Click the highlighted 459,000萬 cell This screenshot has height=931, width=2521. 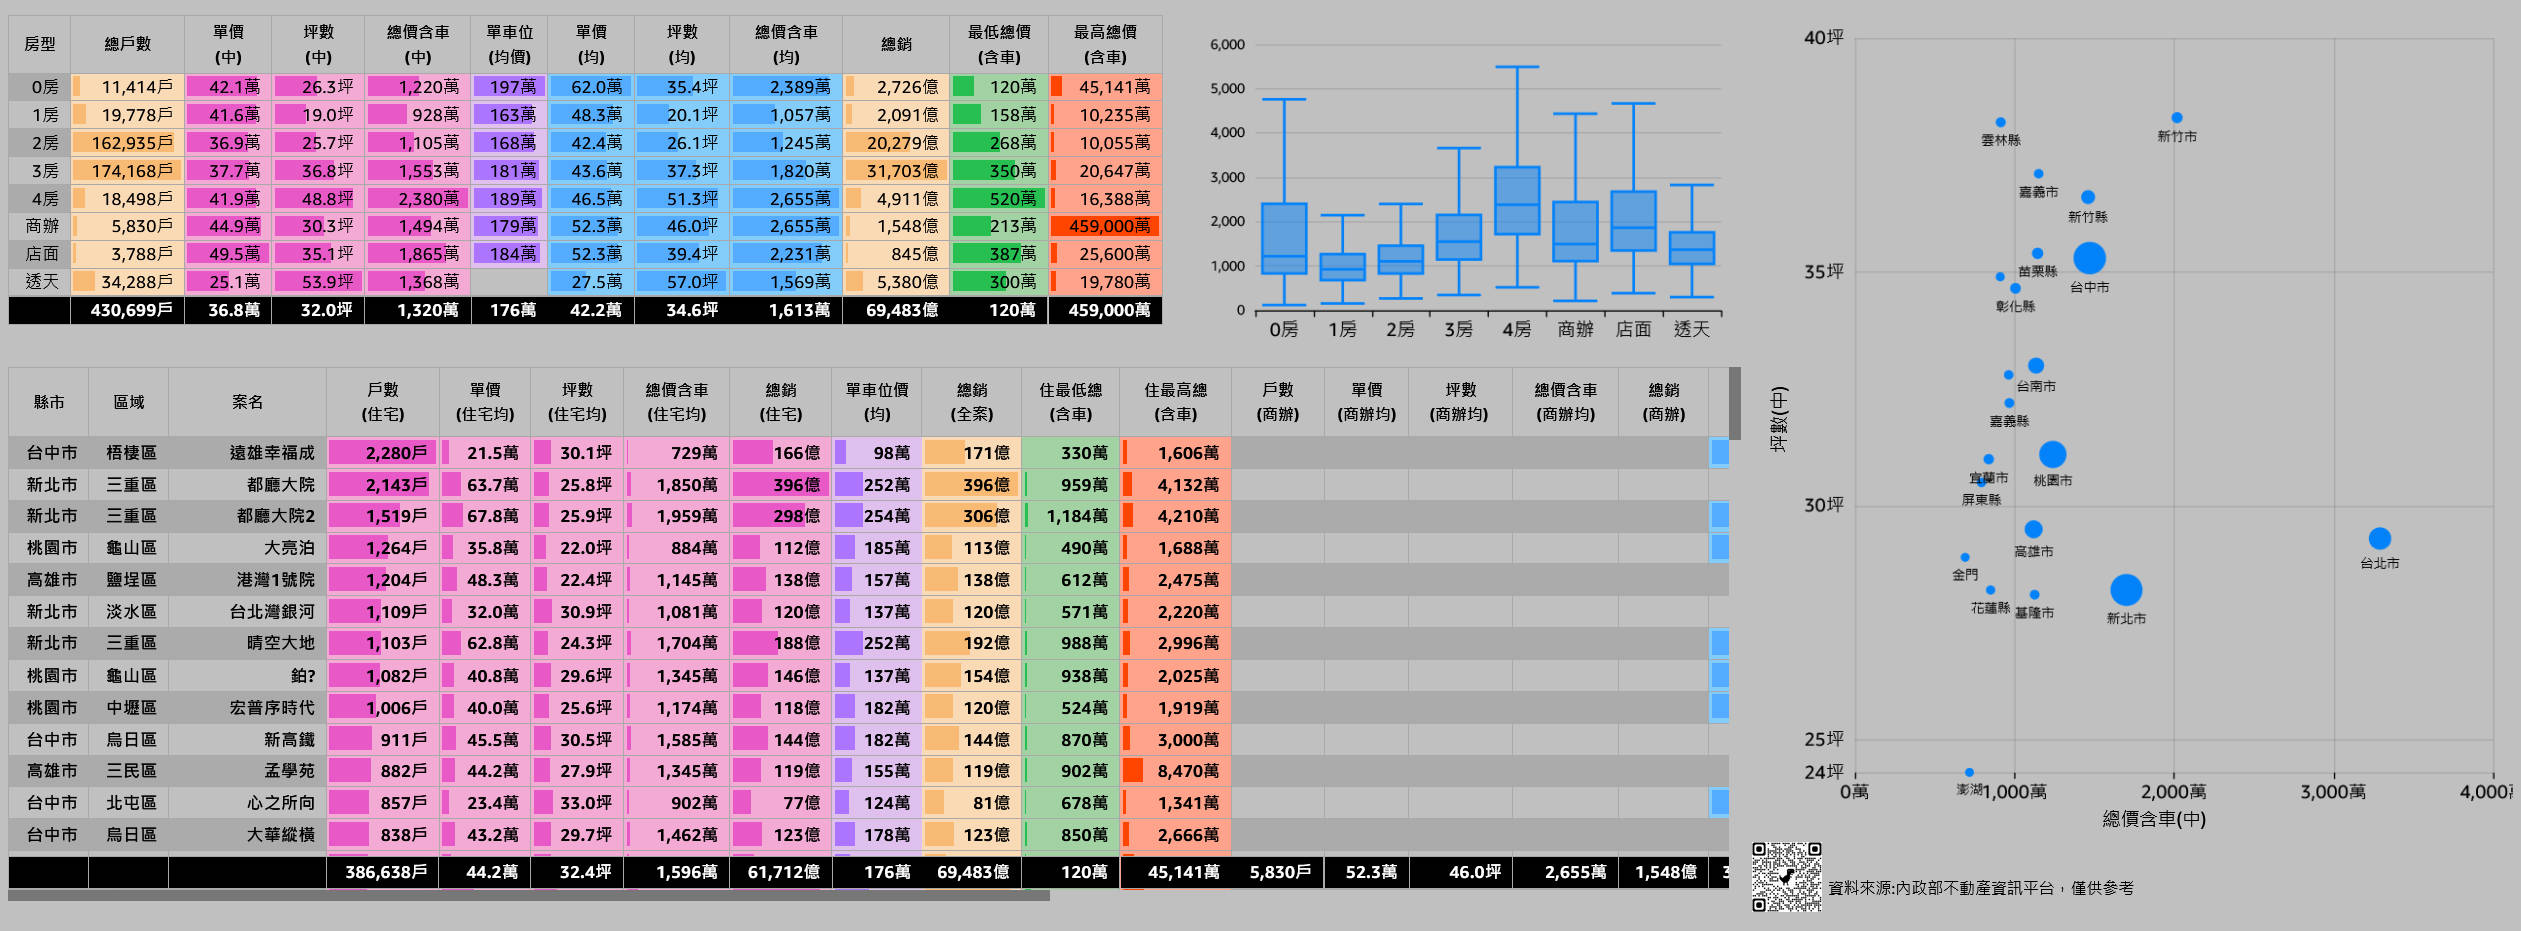[x=1108, y=227]
